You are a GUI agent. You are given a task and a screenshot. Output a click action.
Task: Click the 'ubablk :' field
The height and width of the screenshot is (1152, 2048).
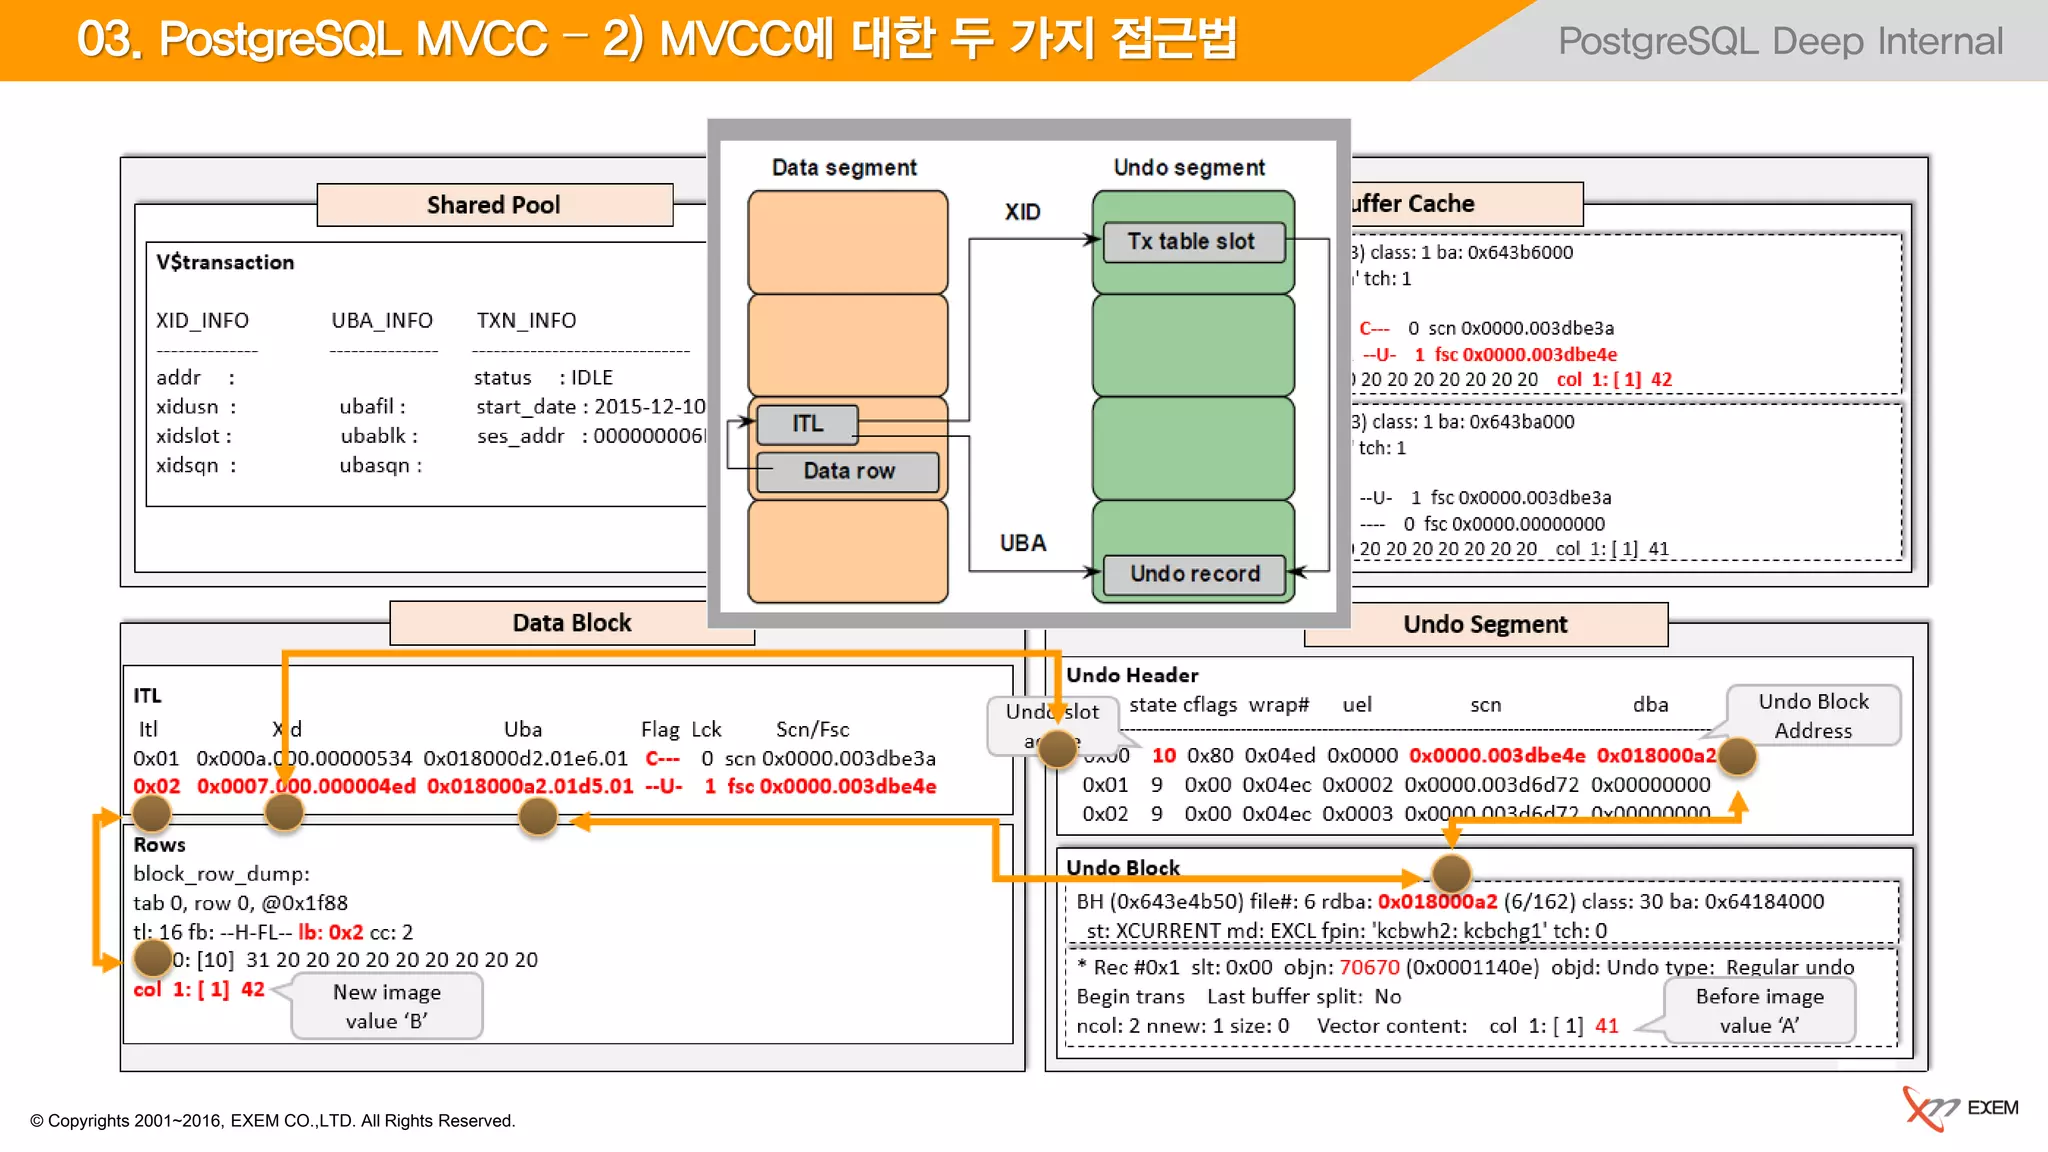[x=379, y=436]
